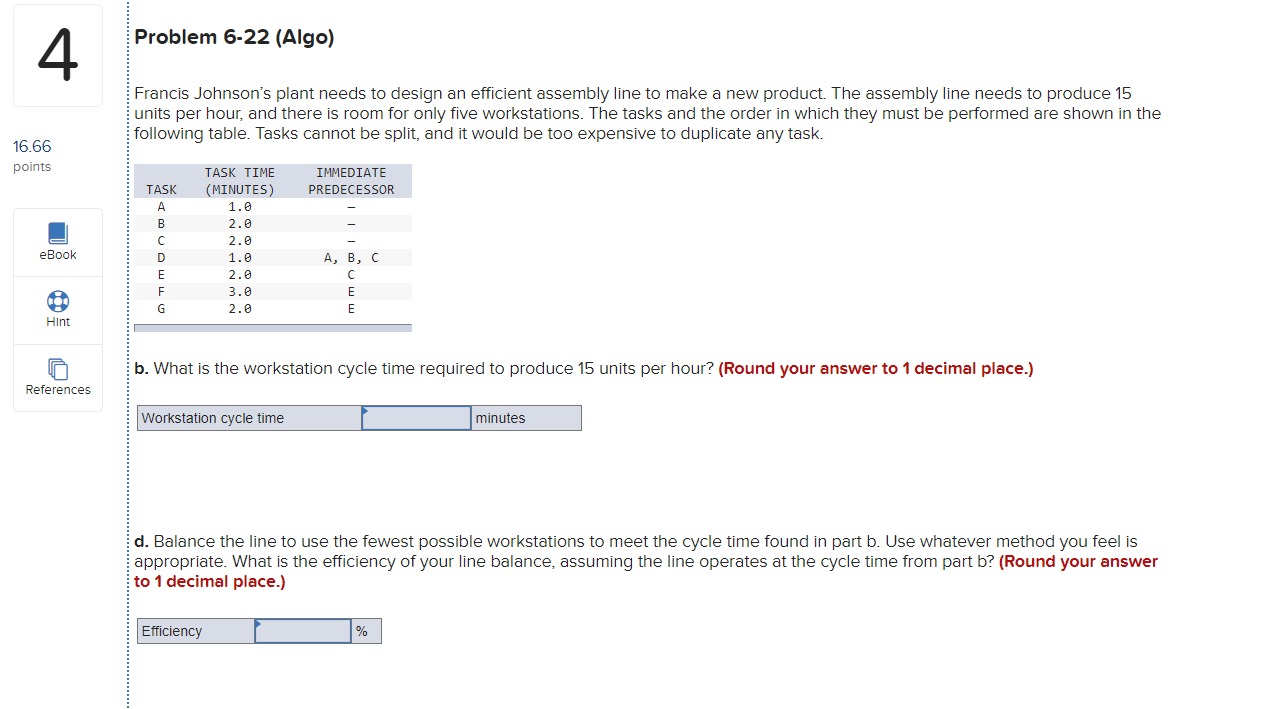Screen dimensions: 1264x709
Task: Click the TASK TIME column header
Action: point(239,172)
